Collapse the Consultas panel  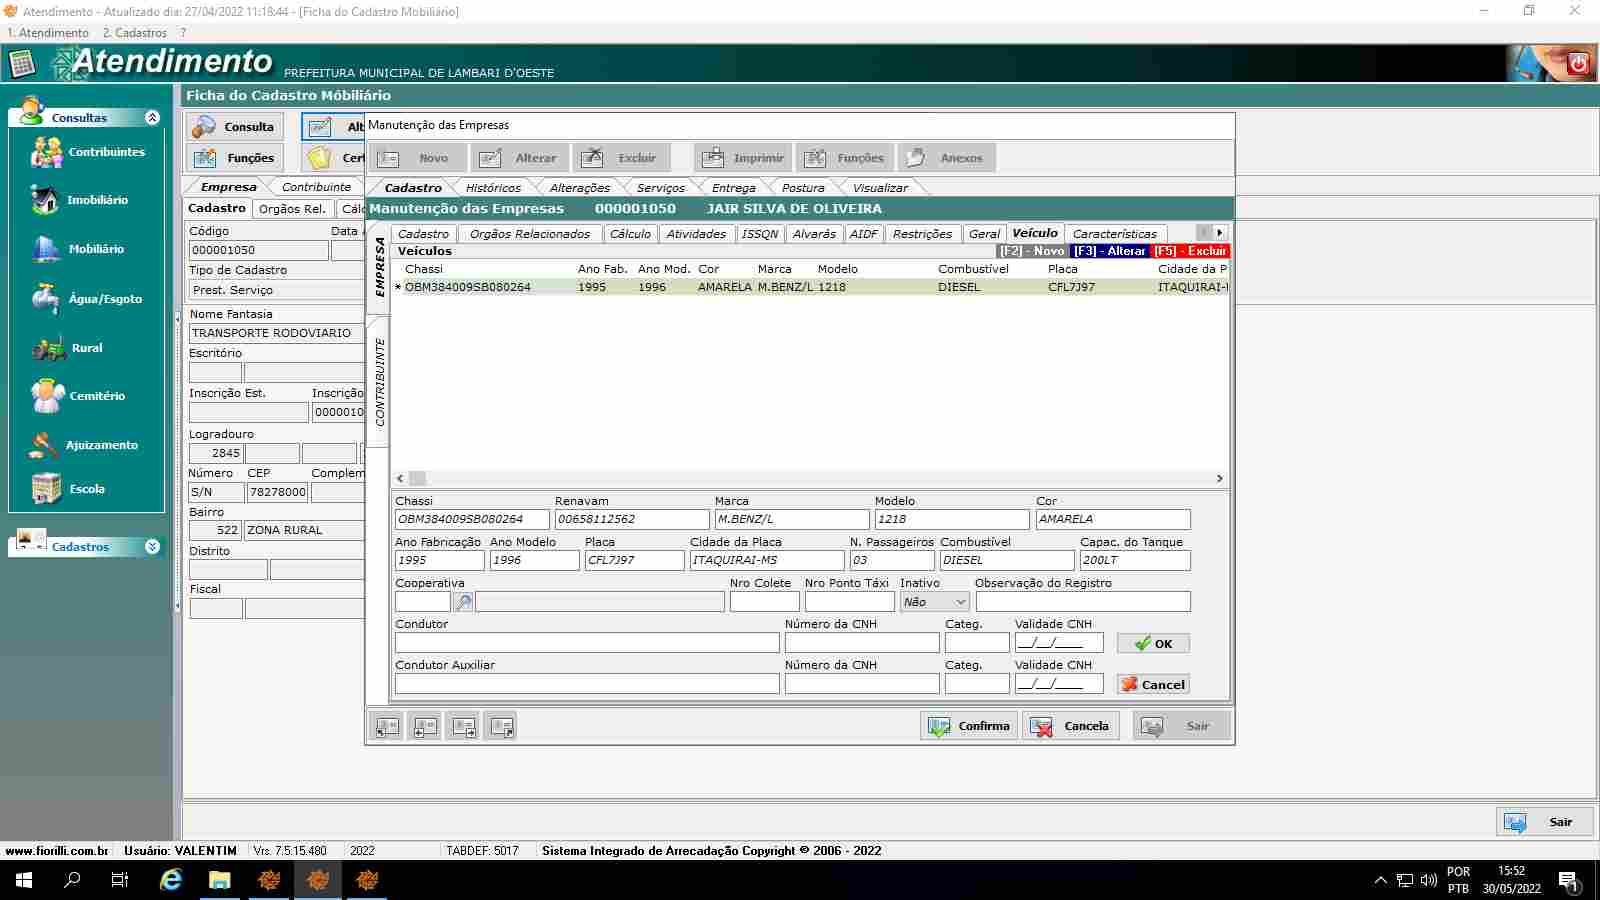pyautogui.click(x=152, y=118)
